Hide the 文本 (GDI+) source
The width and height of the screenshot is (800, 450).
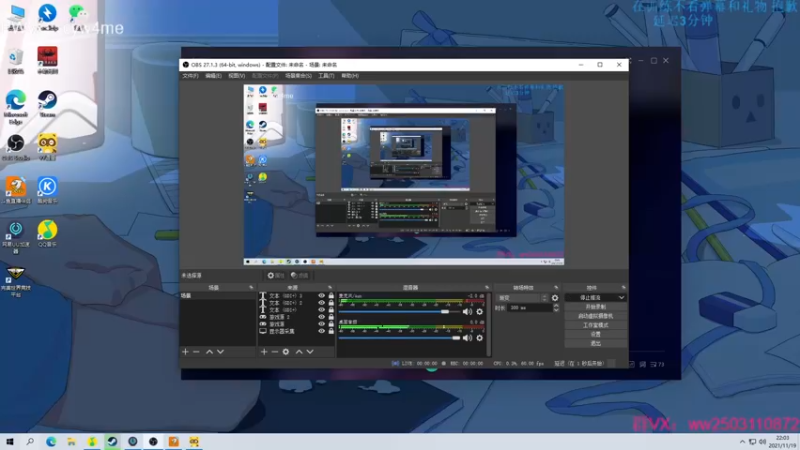(321, 310)
